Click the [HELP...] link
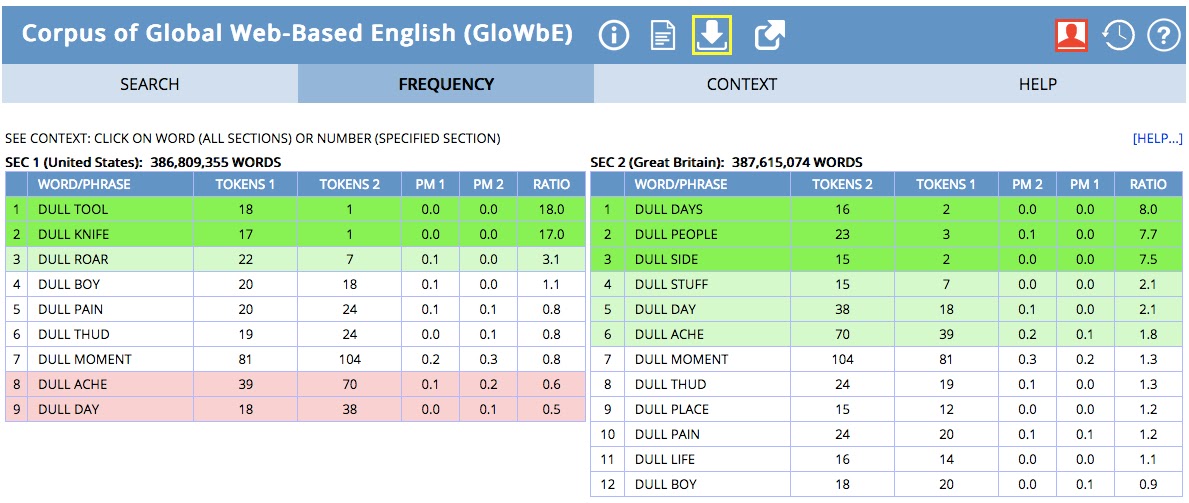The width and height of the screenshot is (1189, 503). pos(1157,139)
